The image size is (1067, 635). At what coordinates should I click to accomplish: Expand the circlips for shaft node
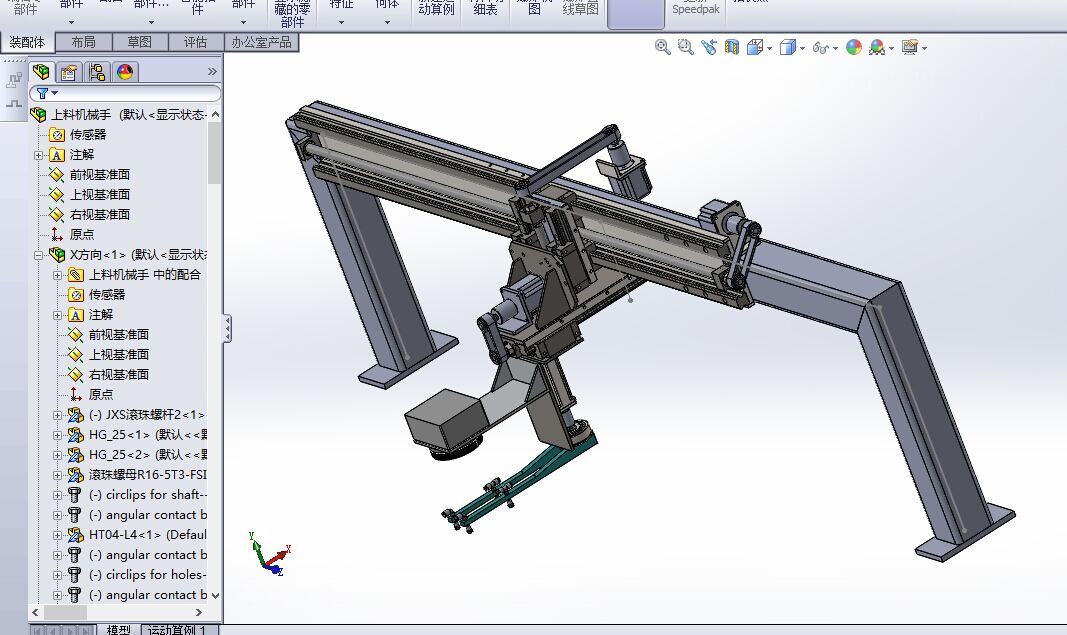point(58,495)
